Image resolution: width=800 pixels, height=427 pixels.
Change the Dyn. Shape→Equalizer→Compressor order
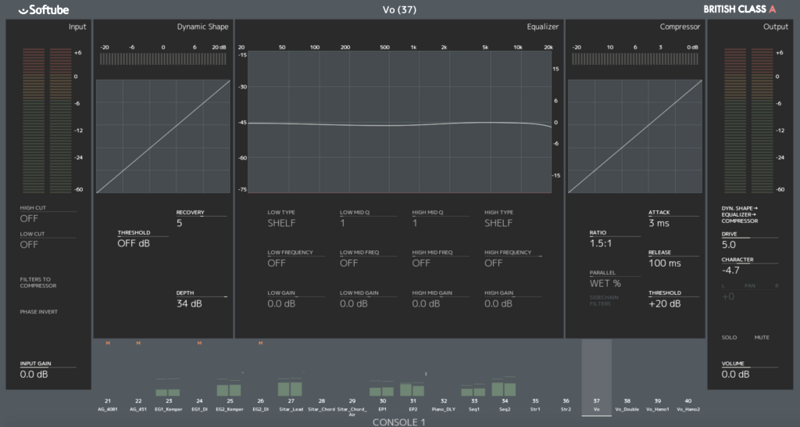pos(739,215)
